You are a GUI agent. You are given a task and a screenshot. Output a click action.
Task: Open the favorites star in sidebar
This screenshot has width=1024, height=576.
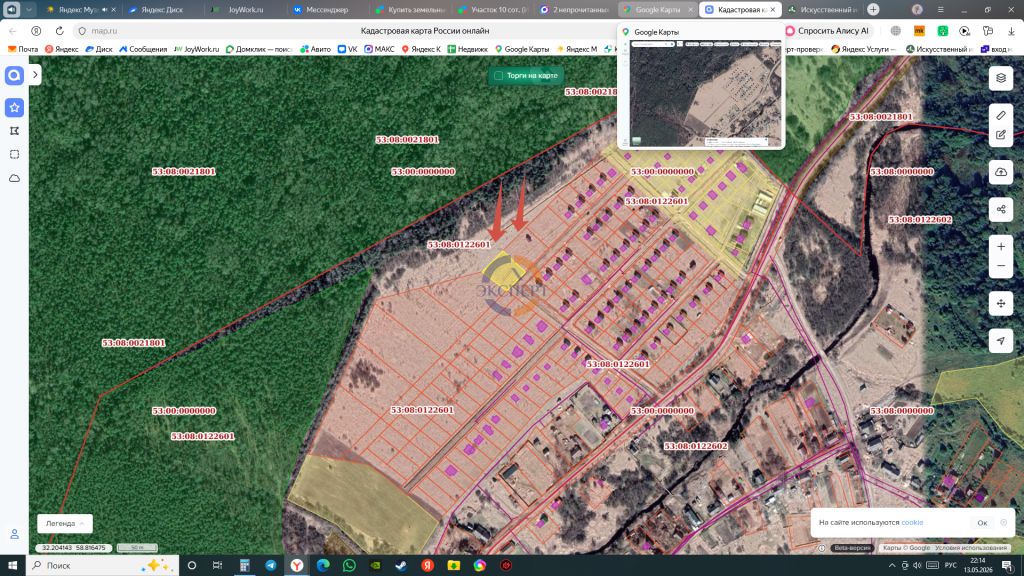tap(14, 107)
